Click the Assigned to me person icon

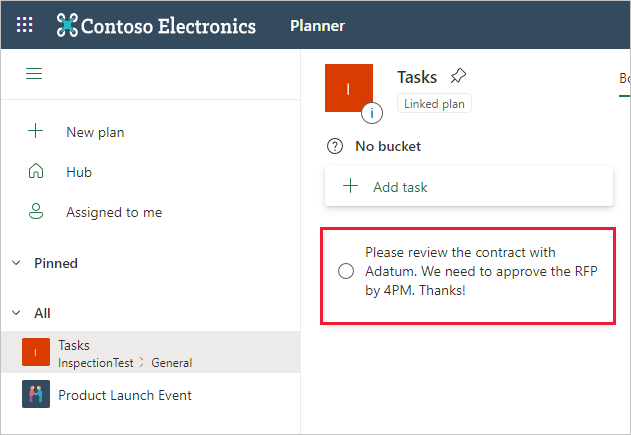coord(36,212)
